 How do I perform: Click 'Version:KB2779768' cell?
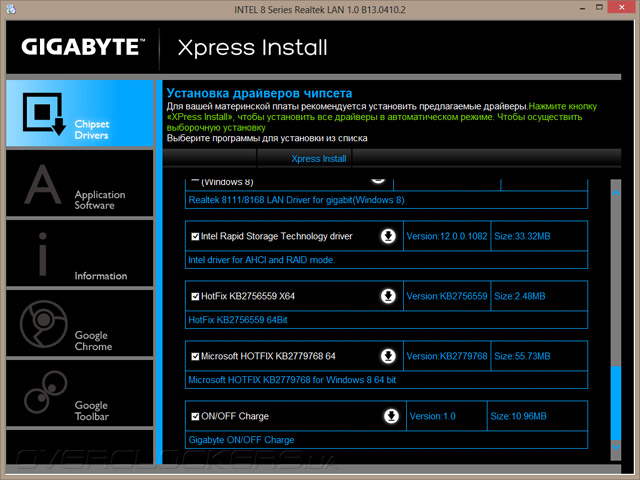447,356
